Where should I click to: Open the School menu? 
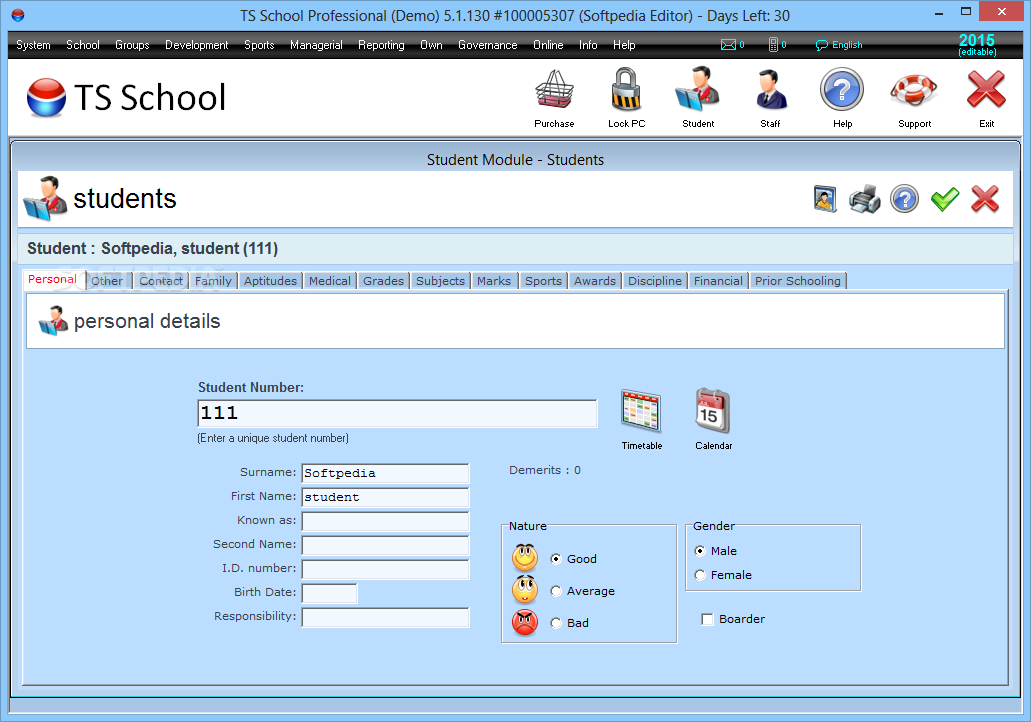(x=83, y=45)
